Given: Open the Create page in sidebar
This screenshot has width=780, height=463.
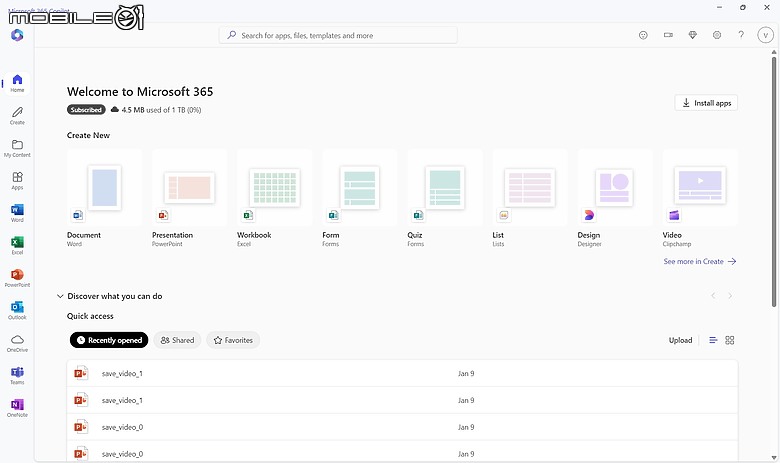Looking at the screenshot, I should [17, 115].
